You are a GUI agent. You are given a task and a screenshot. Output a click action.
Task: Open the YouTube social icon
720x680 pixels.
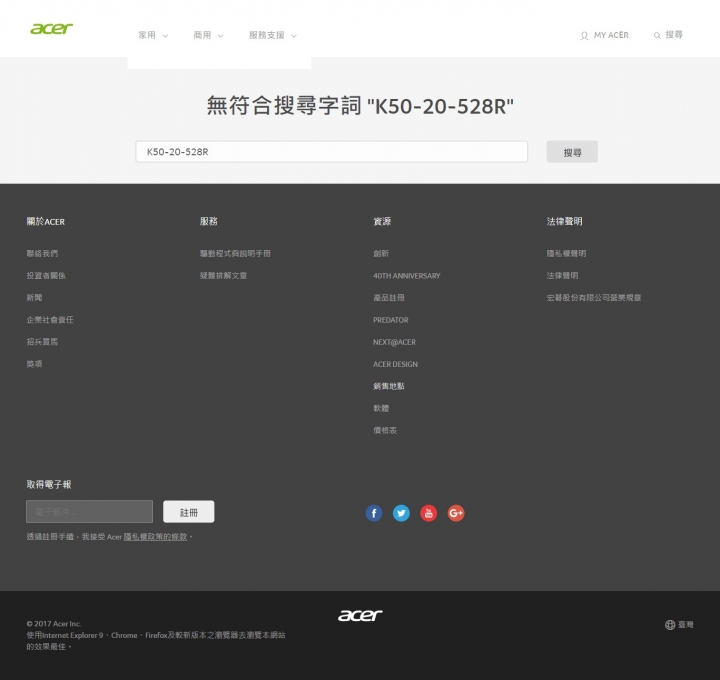[428, 513]
